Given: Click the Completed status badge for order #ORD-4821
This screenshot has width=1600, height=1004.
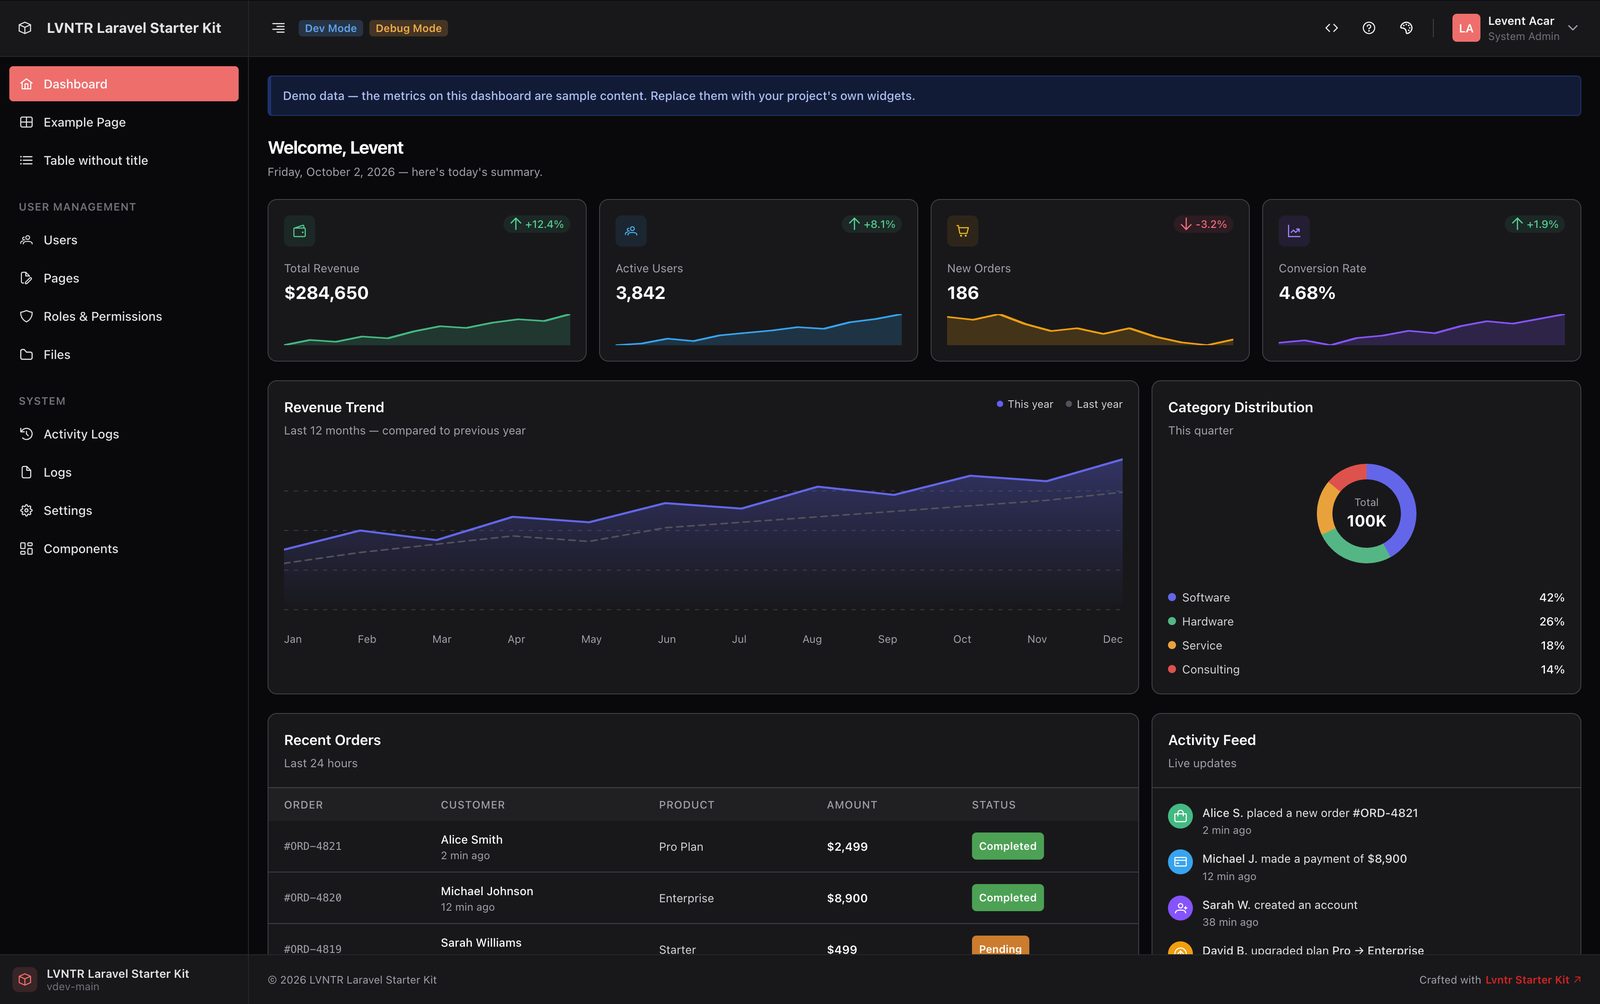Looking at the screenshot, I should [1007, 846].
